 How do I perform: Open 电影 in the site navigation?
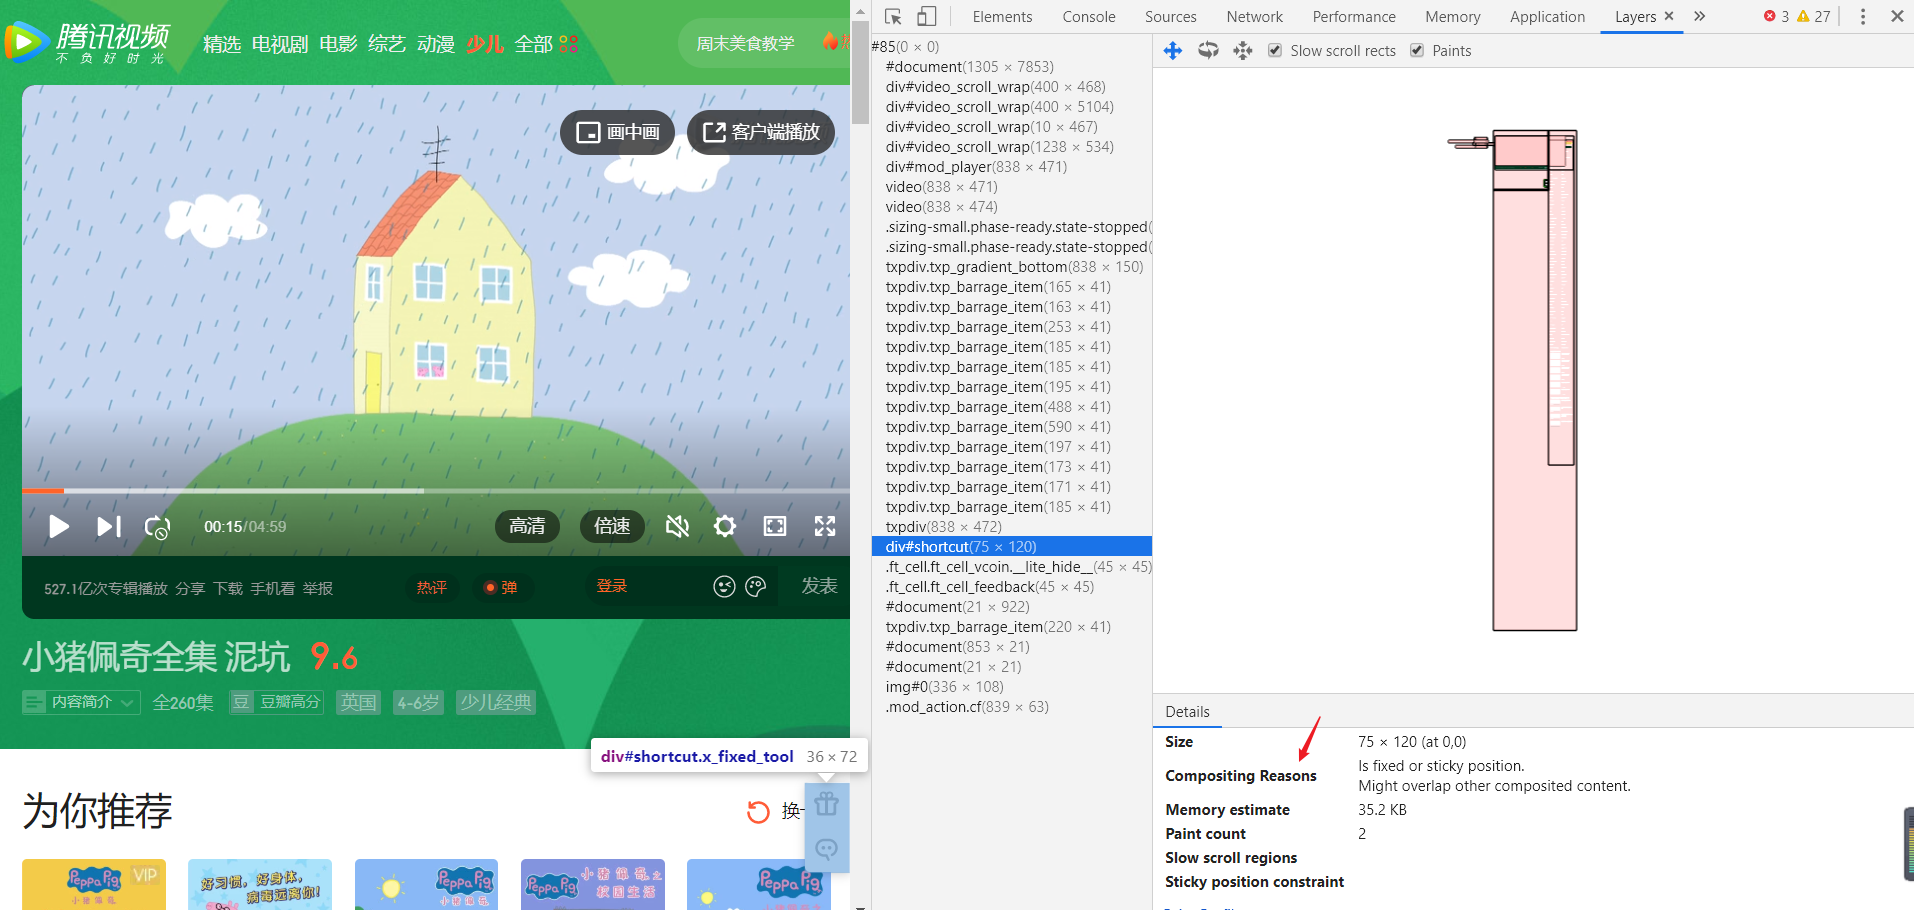point(338,44)
